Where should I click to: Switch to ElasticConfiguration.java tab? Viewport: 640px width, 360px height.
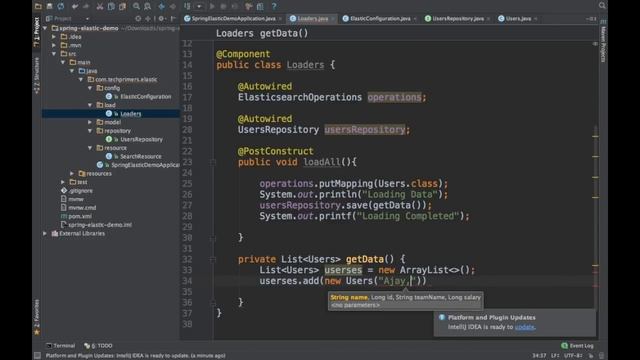click(x=380, y=18)
